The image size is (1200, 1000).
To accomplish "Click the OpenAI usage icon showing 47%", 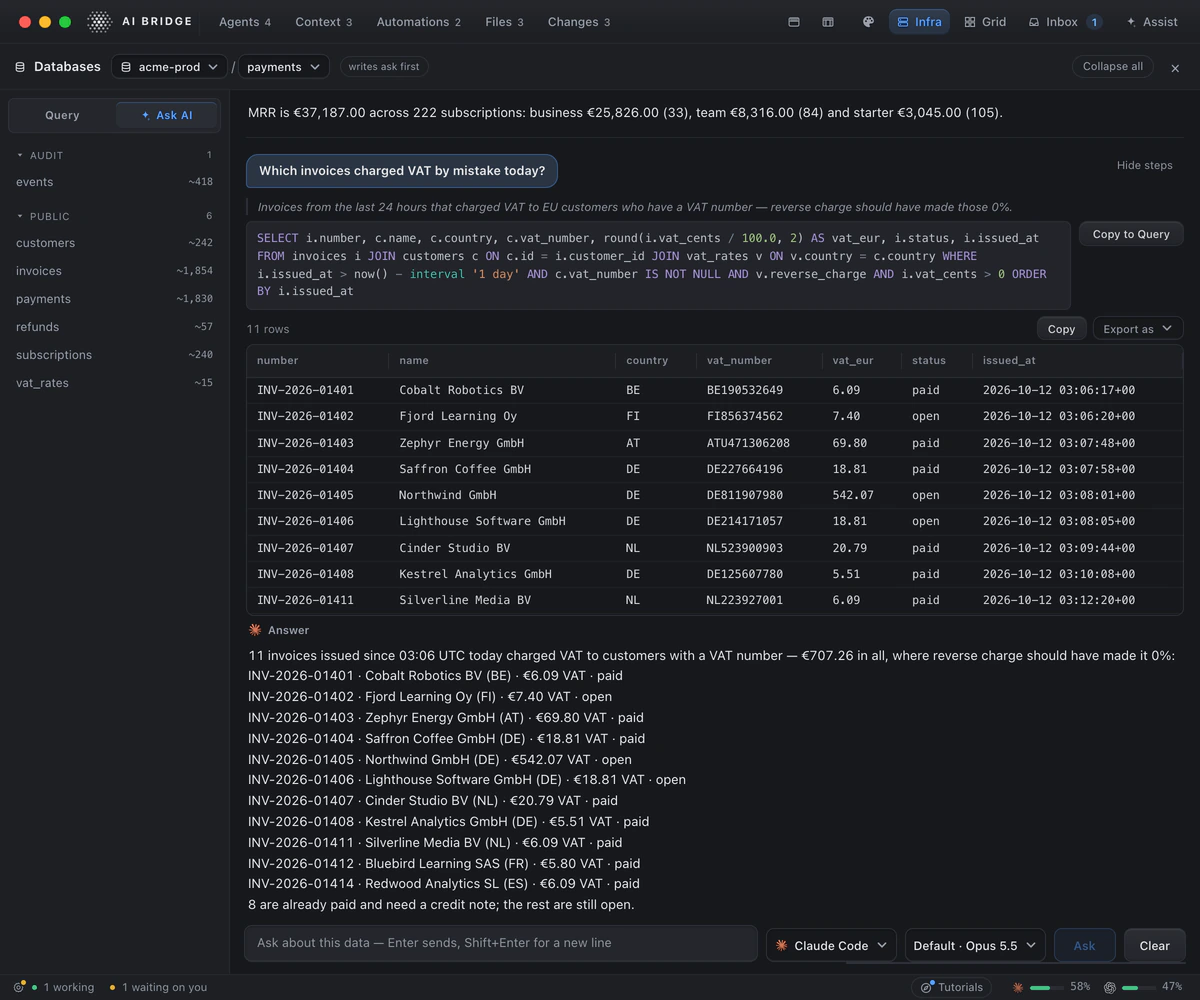I will [x=1109, y=987].
